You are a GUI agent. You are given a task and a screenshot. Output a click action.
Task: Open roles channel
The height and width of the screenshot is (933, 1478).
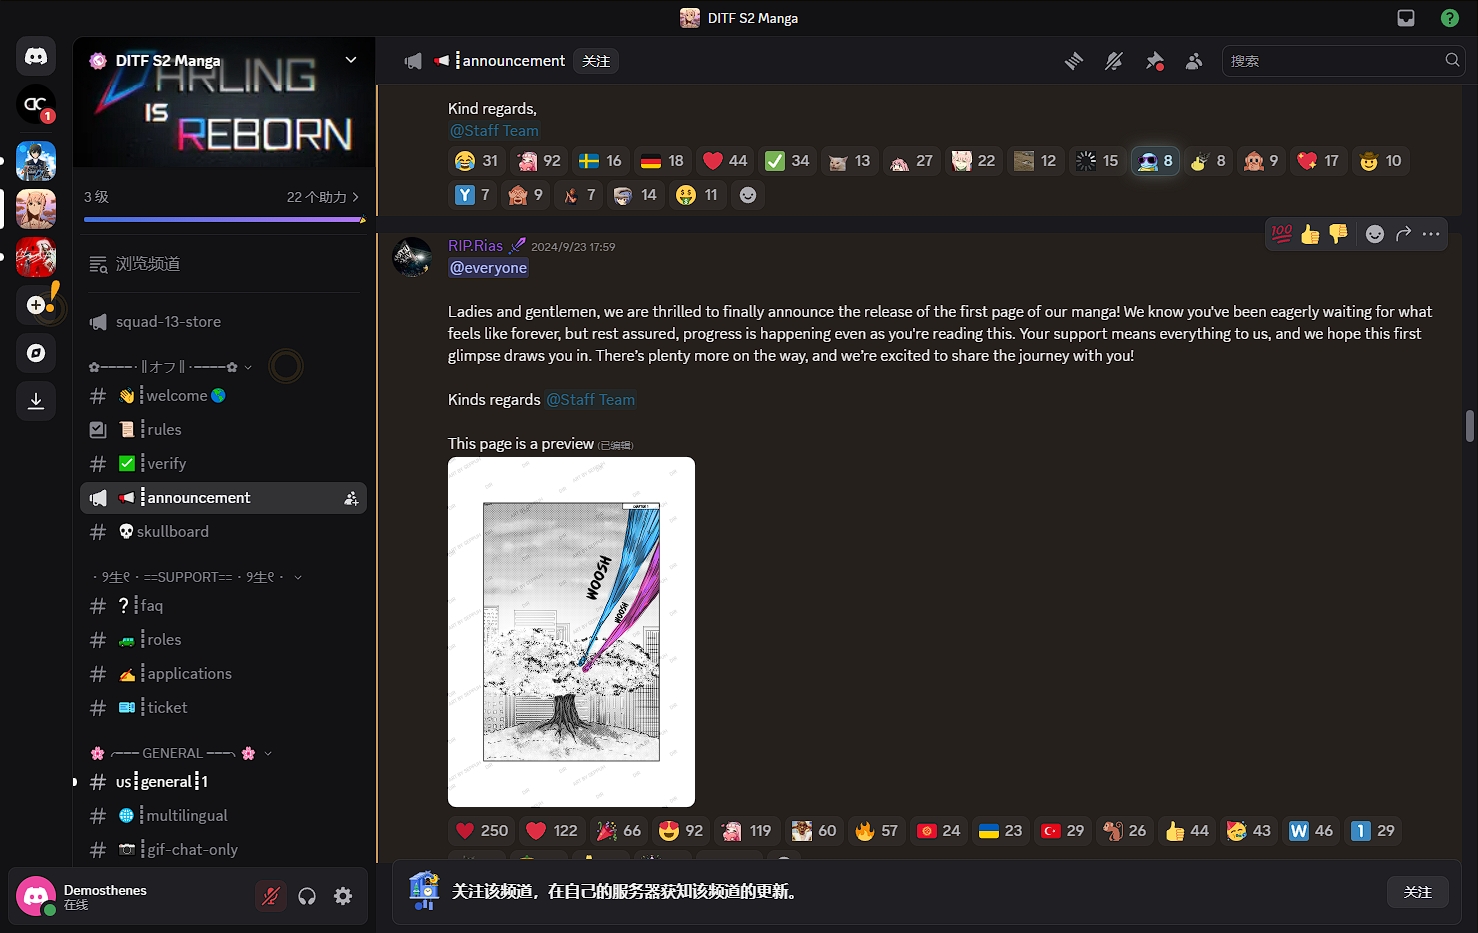pyautogui.click(x=223, y=640)
